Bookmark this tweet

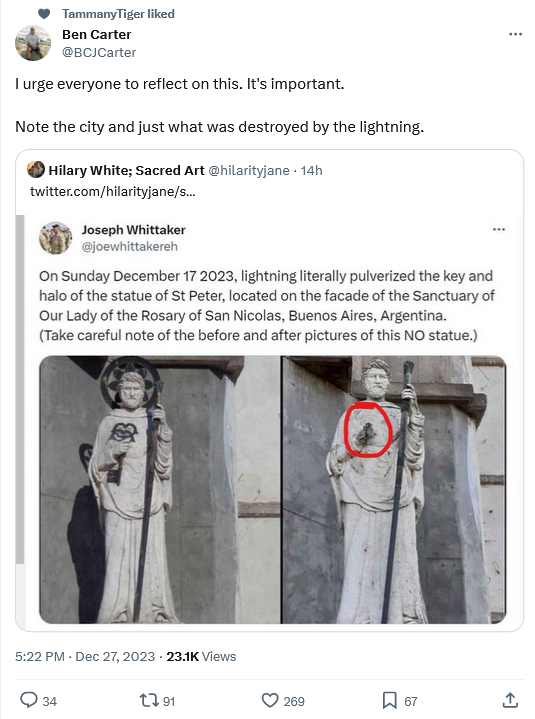point(389,700)
